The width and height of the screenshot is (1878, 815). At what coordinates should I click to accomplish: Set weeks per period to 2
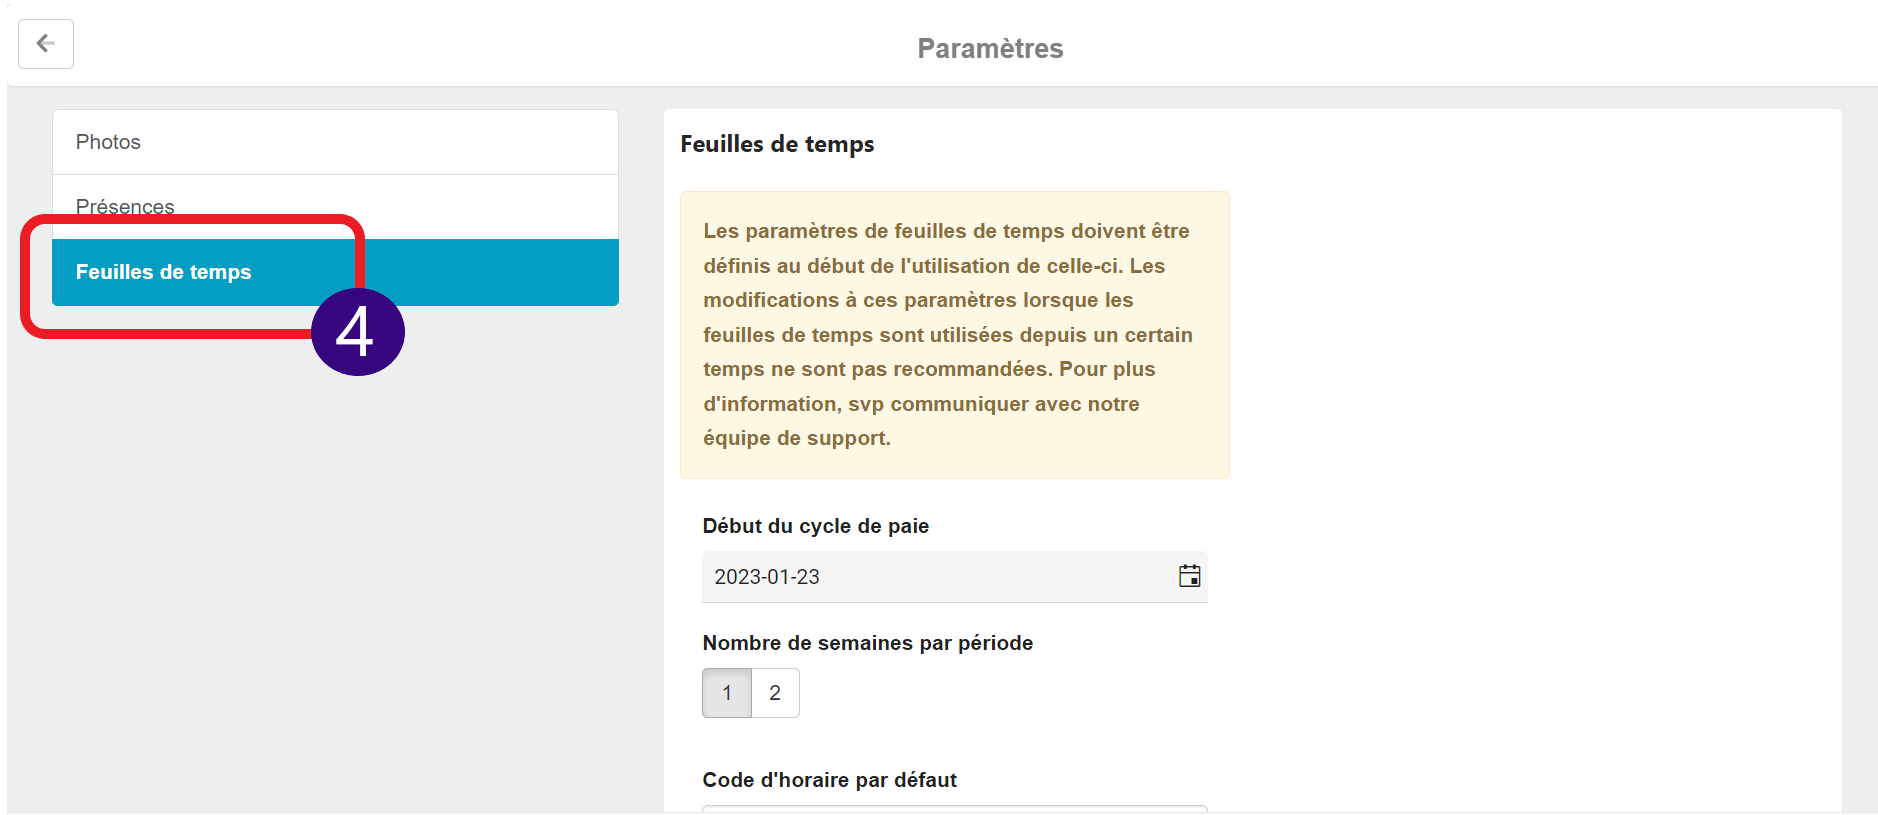775,693
